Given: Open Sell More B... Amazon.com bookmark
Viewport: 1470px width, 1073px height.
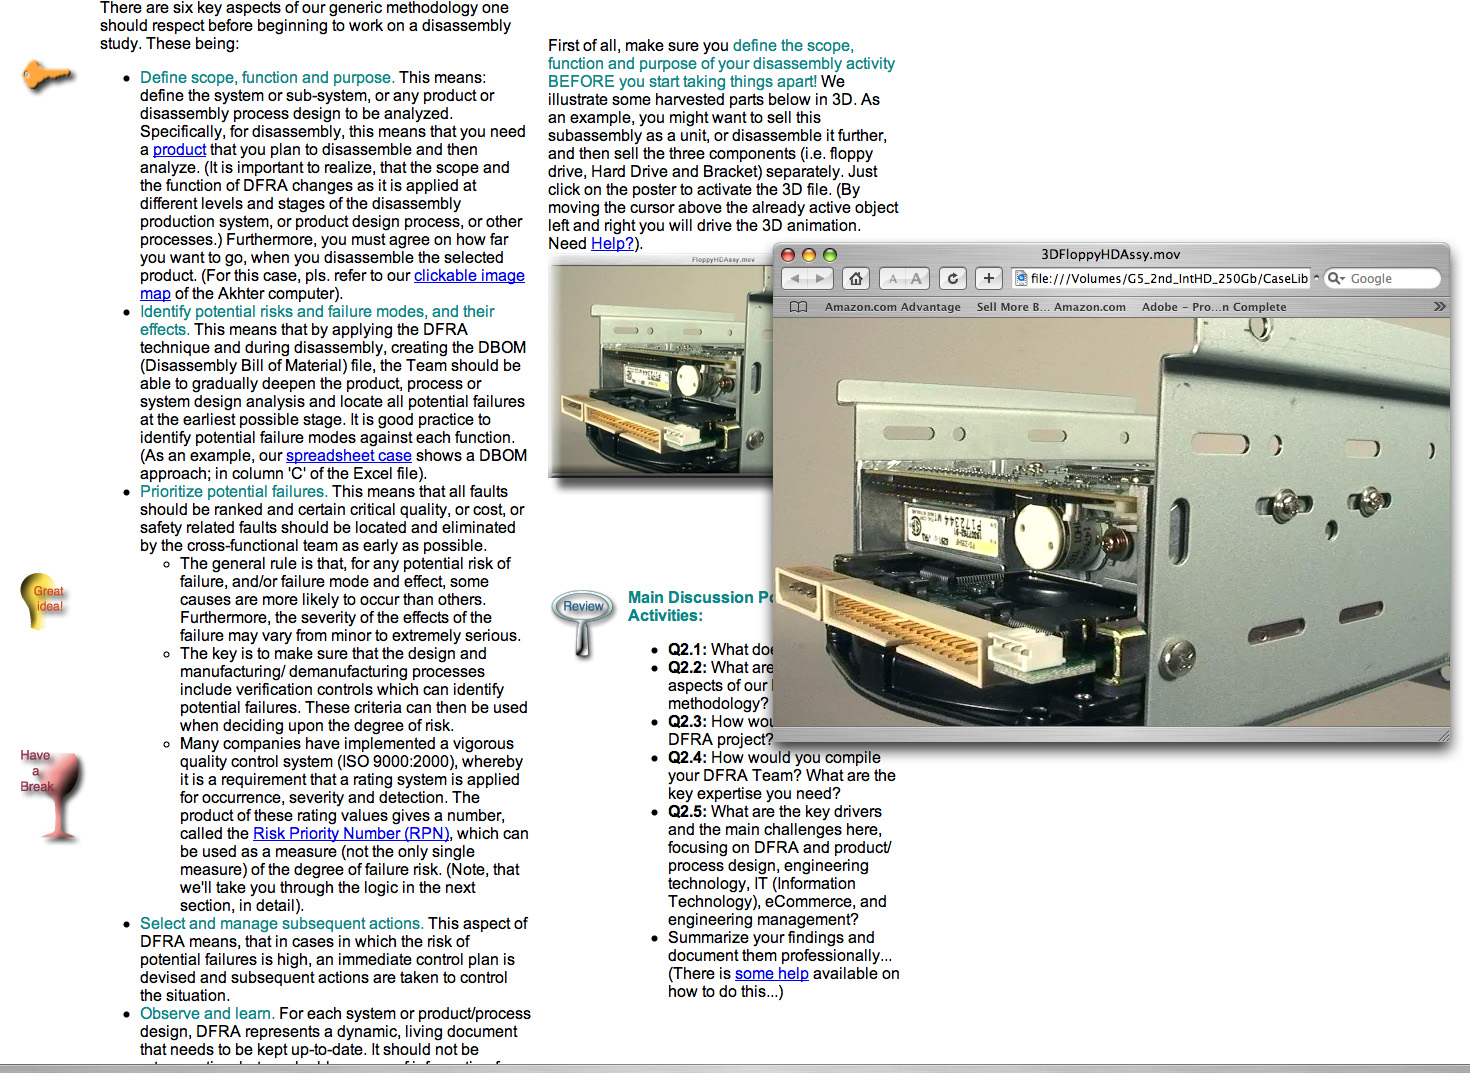Looking at the screenshot, I should (x=1051, y=307).
